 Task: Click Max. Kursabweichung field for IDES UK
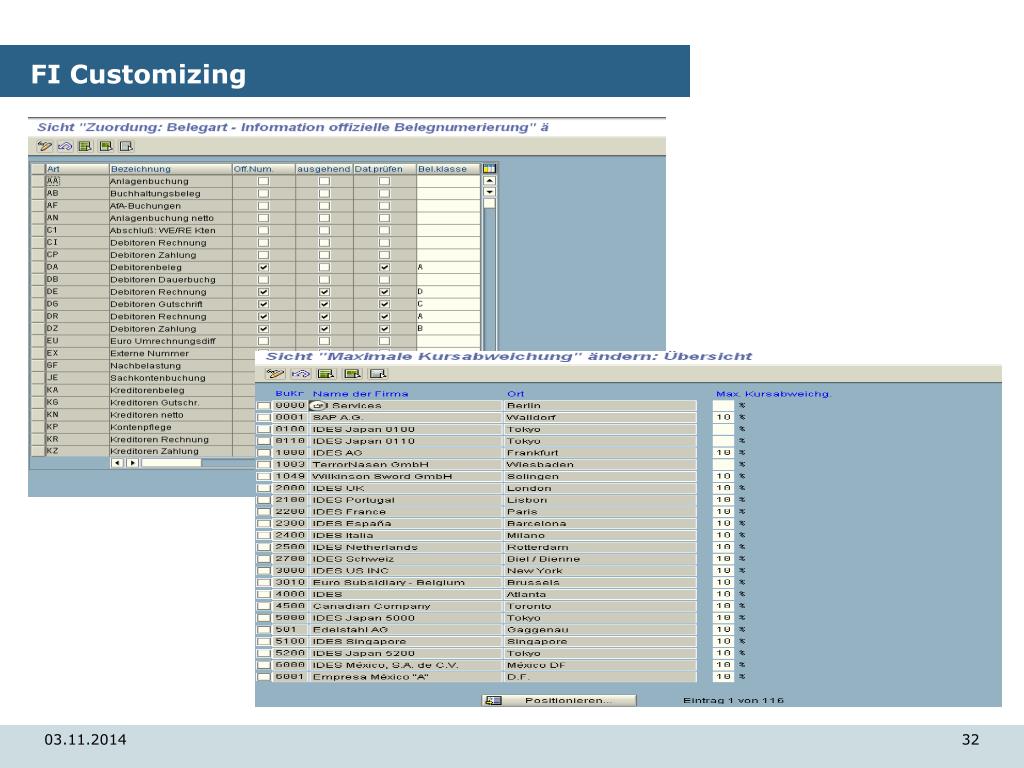pos(723,488)
